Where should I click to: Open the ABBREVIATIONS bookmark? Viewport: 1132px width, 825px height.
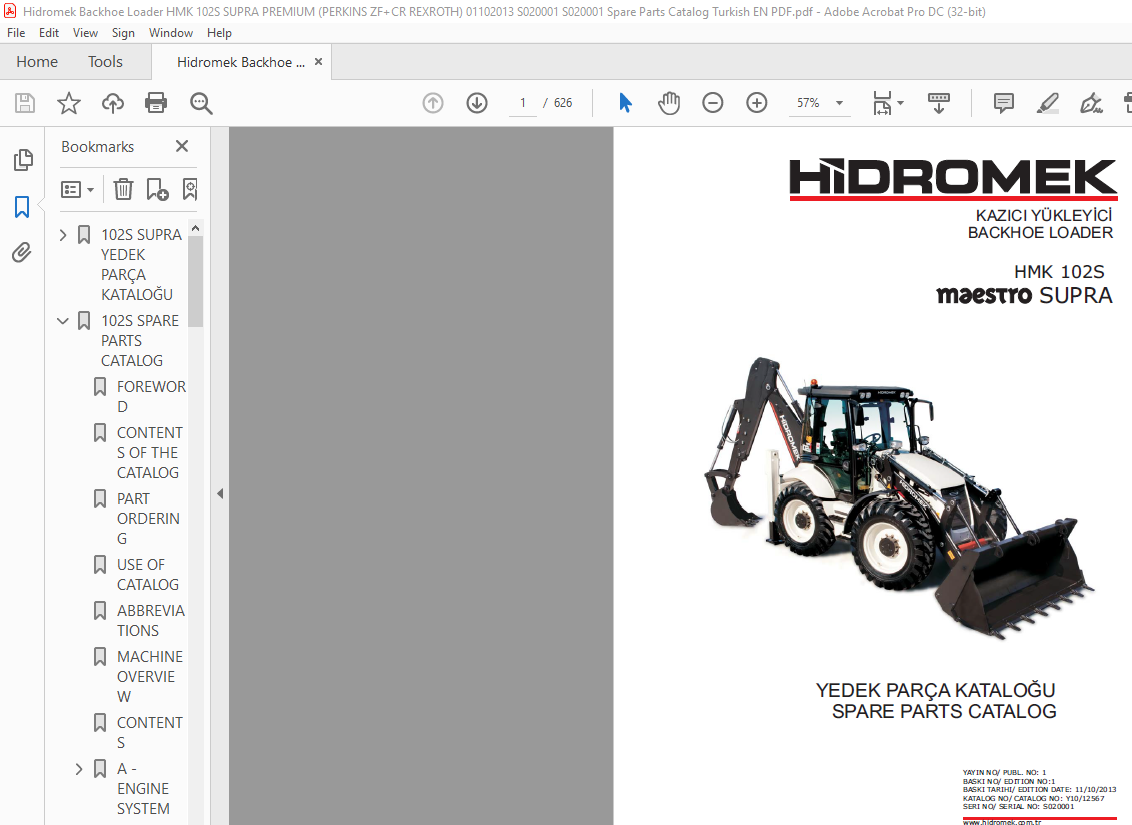[150, 620]
